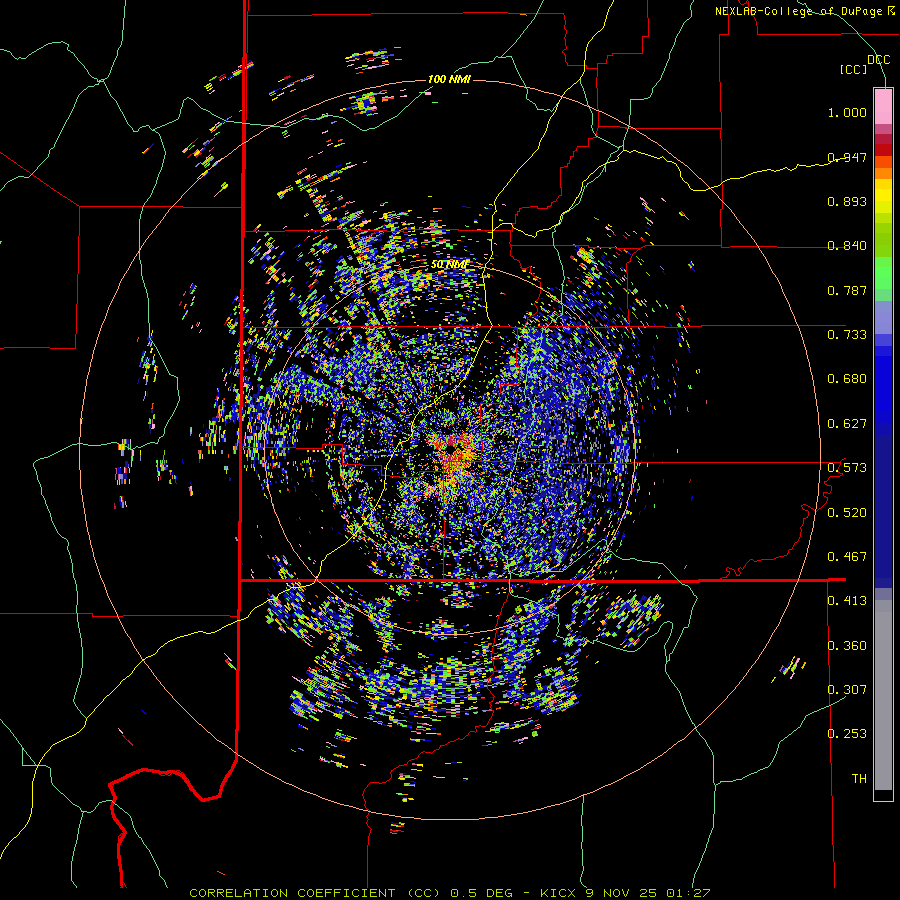The width and height of the screenshot is (900, 900).
Task: Select the 0.840 legend value
Action: click(x=847, y=246)
